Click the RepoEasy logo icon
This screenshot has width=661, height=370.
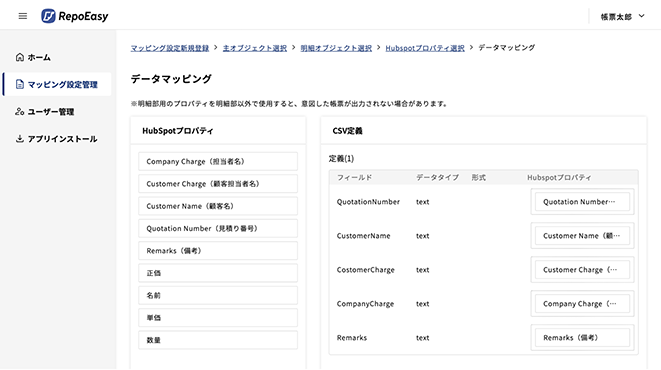pyautogui.click(x=48, y=16)
